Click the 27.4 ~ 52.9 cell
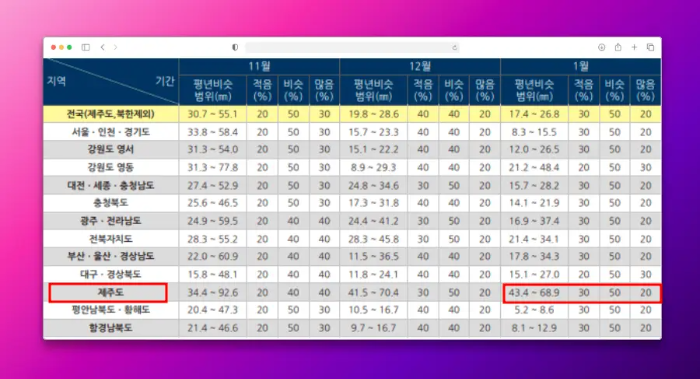Screen dimensions: 700x379 (x=212, y=185)
